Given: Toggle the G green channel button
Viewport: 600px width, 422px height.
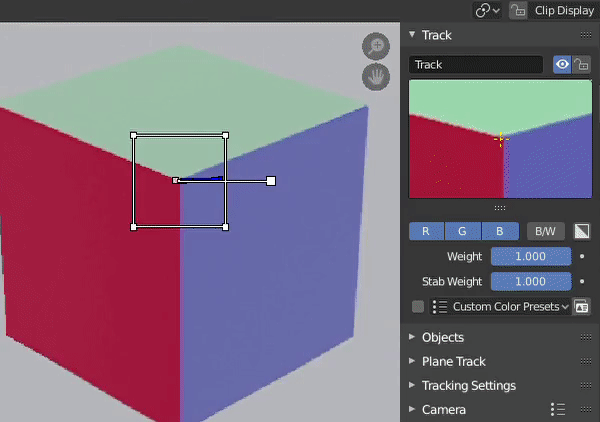Looking at the screenshot, I should tap(463, 231).
